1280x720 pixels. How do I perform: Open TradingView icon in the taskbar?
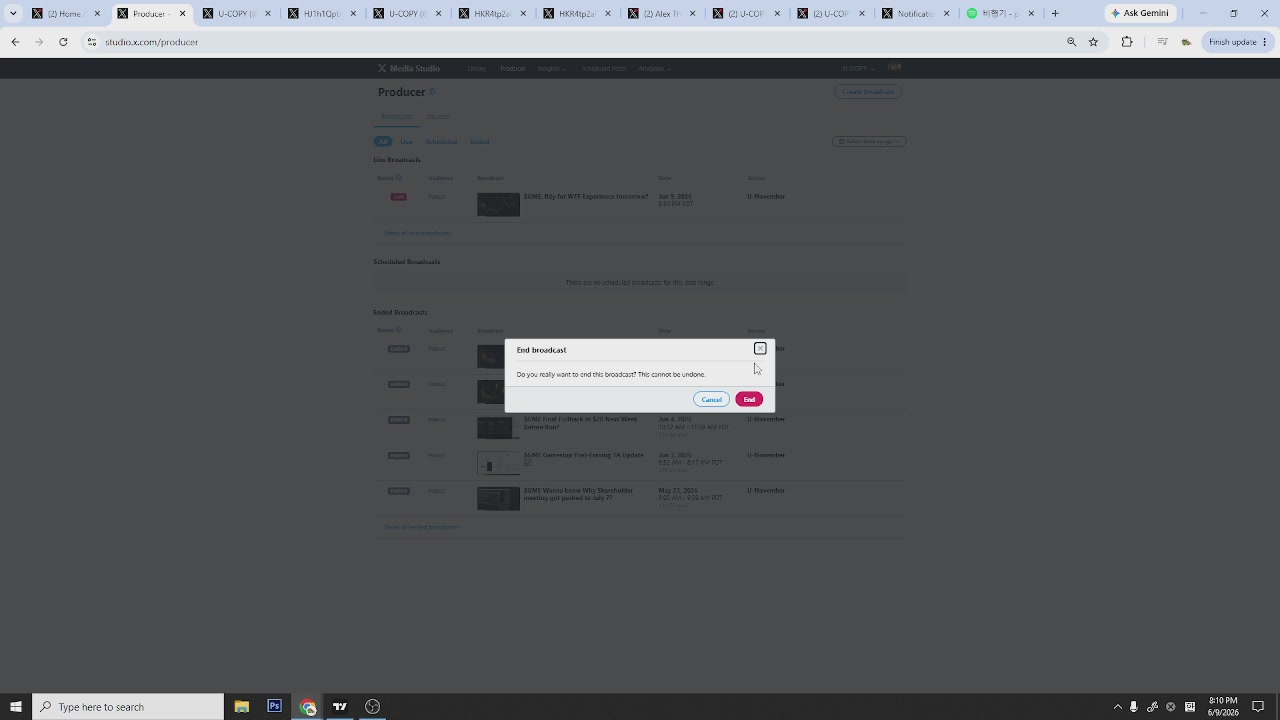(340, 706)
